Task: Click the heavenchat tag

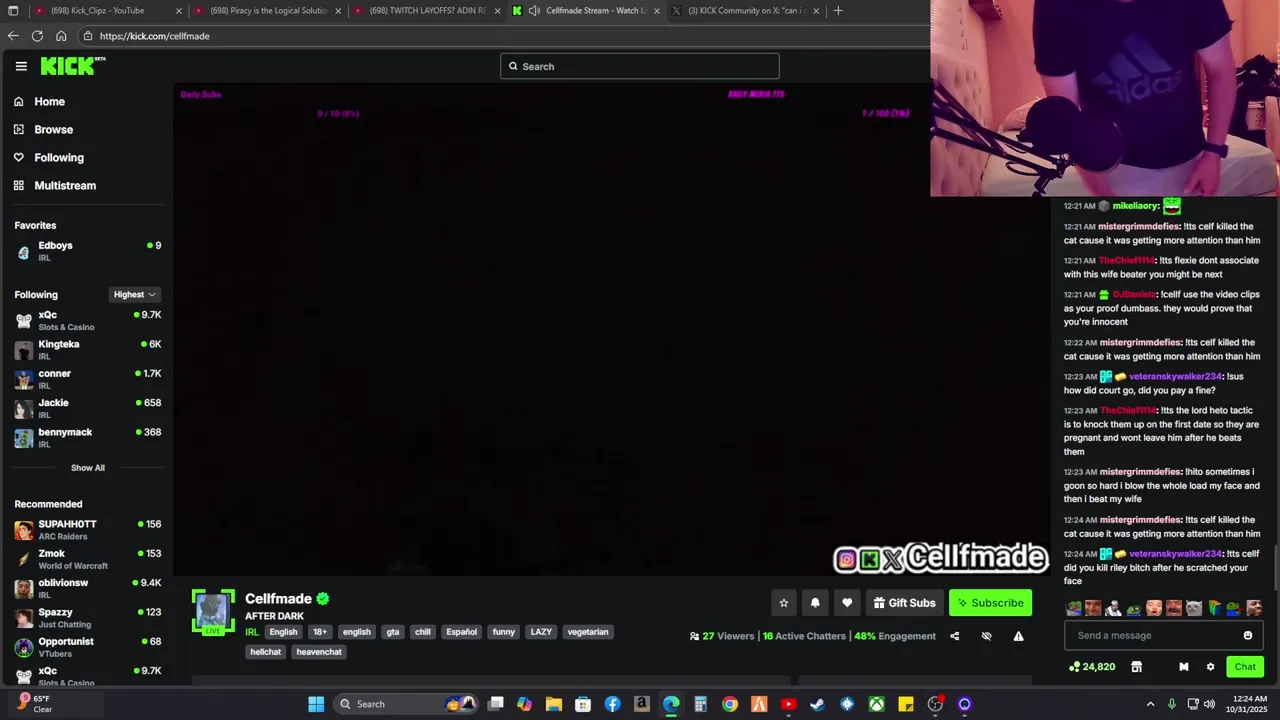Action: click(319, 652)
